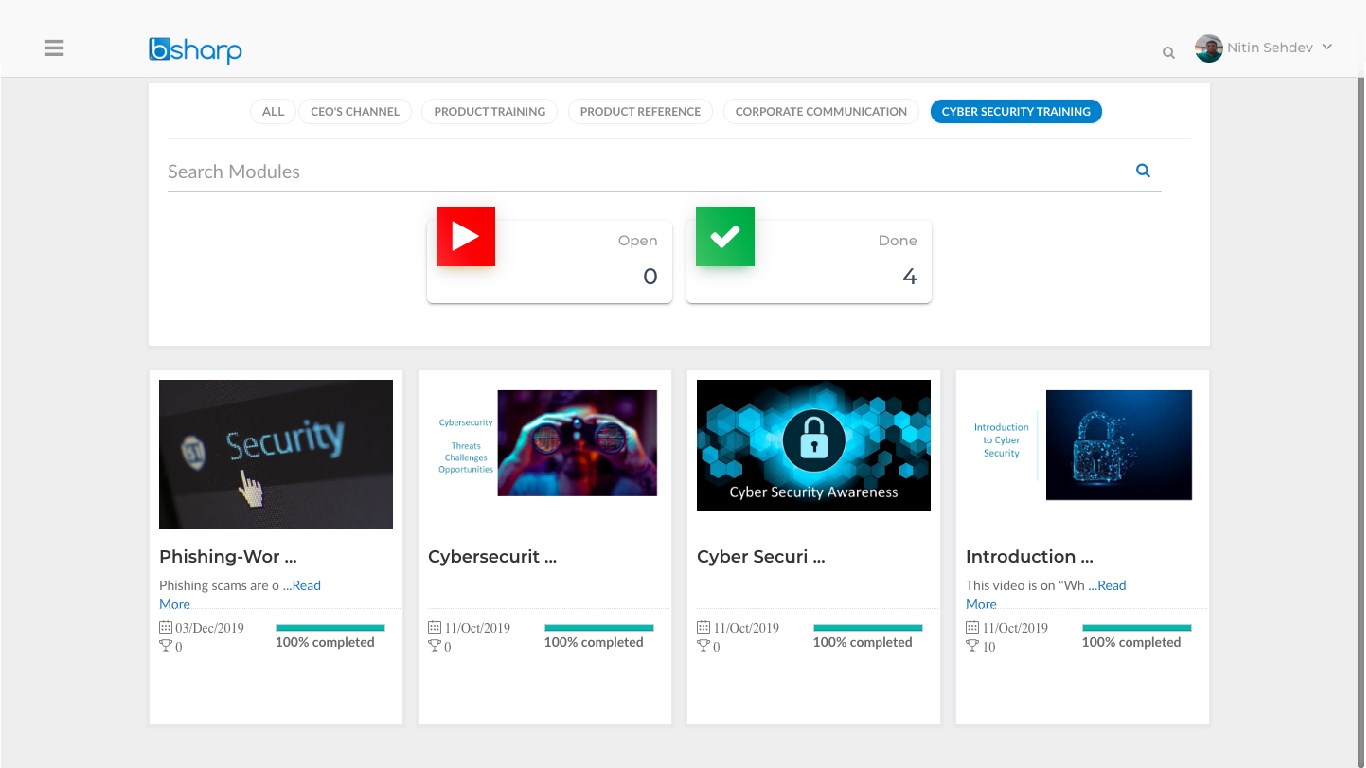
Task: Click the red Open play icon
Action: [466, 236]
